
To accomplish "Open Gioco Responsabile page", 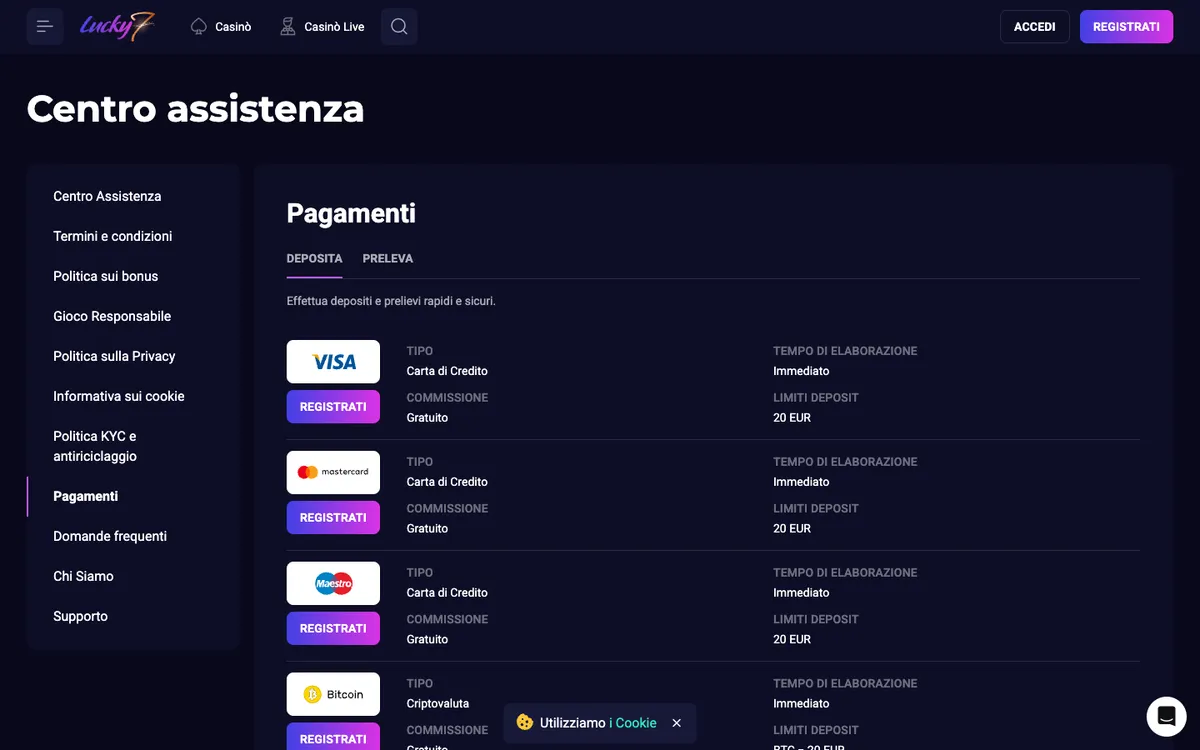I will 112,316.
